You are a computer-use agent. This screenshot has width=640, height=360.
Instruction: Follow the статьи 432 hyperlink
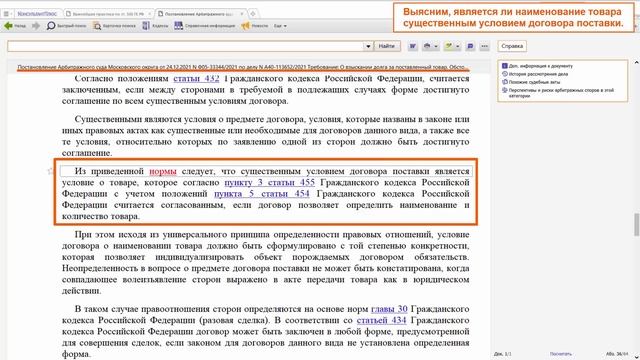[x=196, y=78]
